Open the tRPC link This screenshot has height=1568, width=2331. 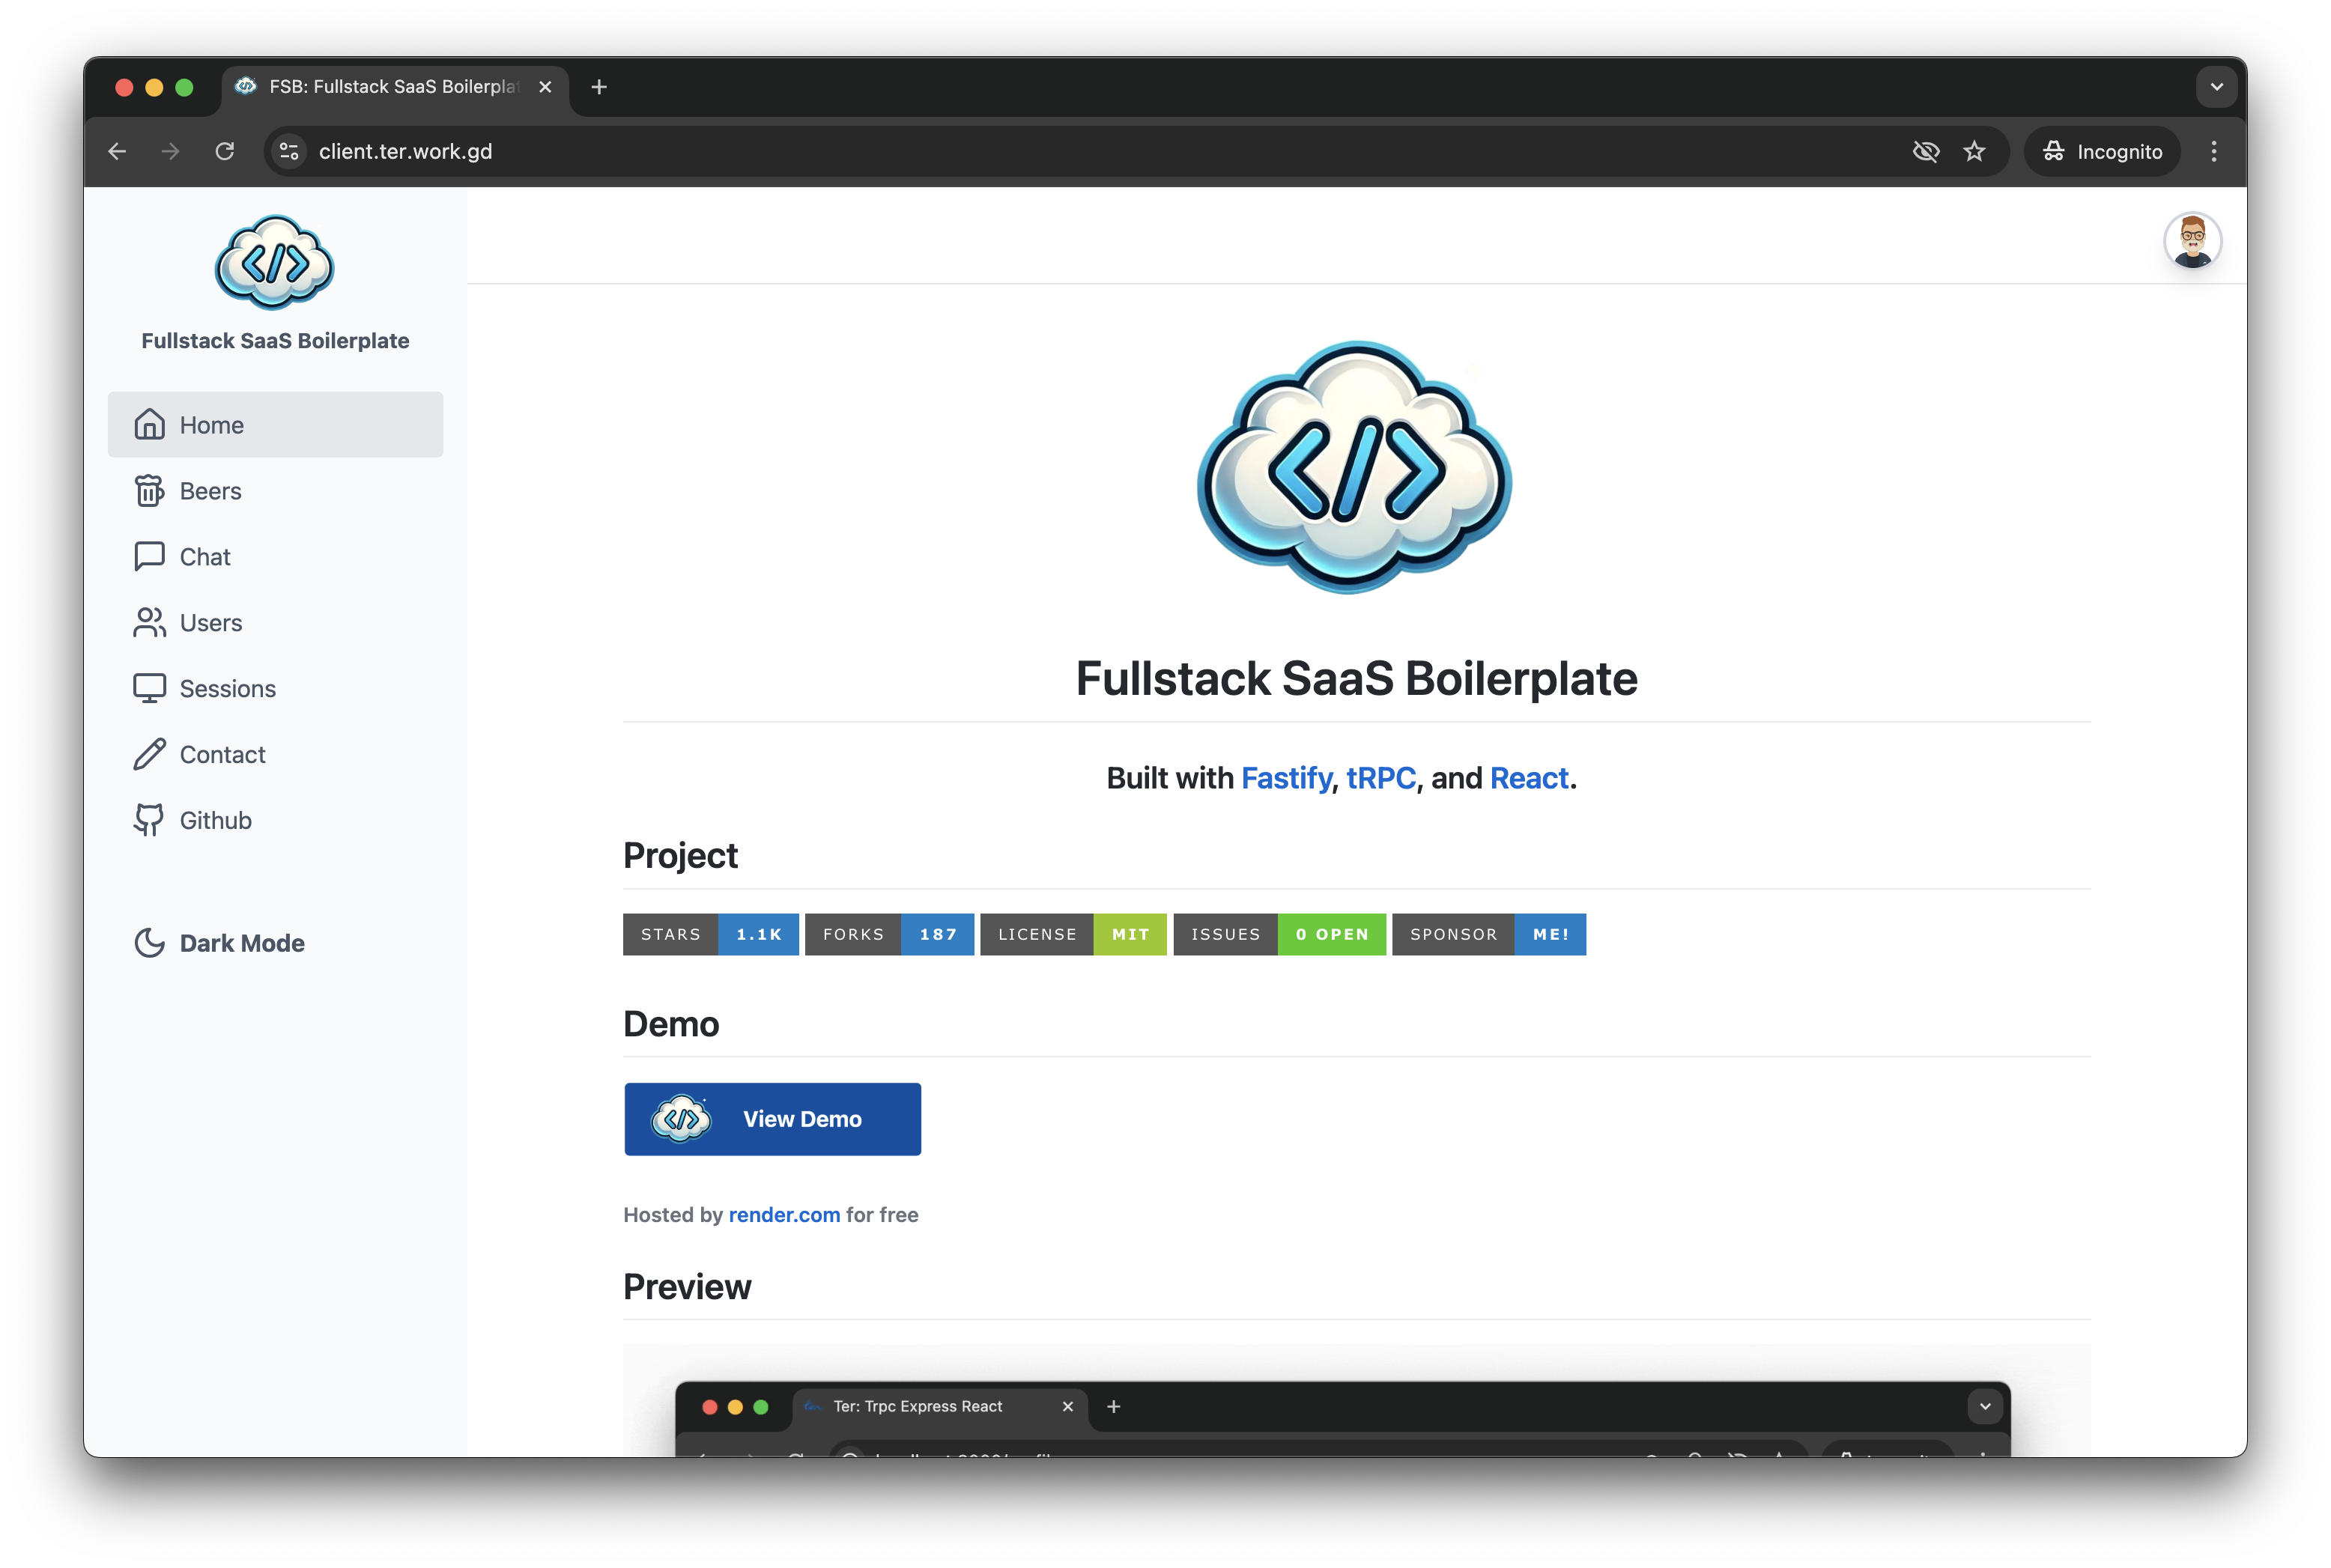pos(1381,778)
